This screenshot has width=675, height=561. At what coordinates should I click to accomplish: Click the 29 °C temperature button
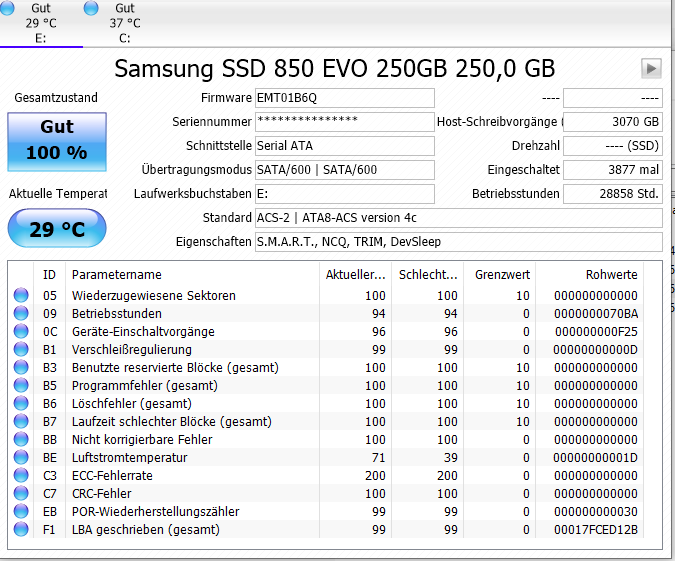[x=57, y=229]
